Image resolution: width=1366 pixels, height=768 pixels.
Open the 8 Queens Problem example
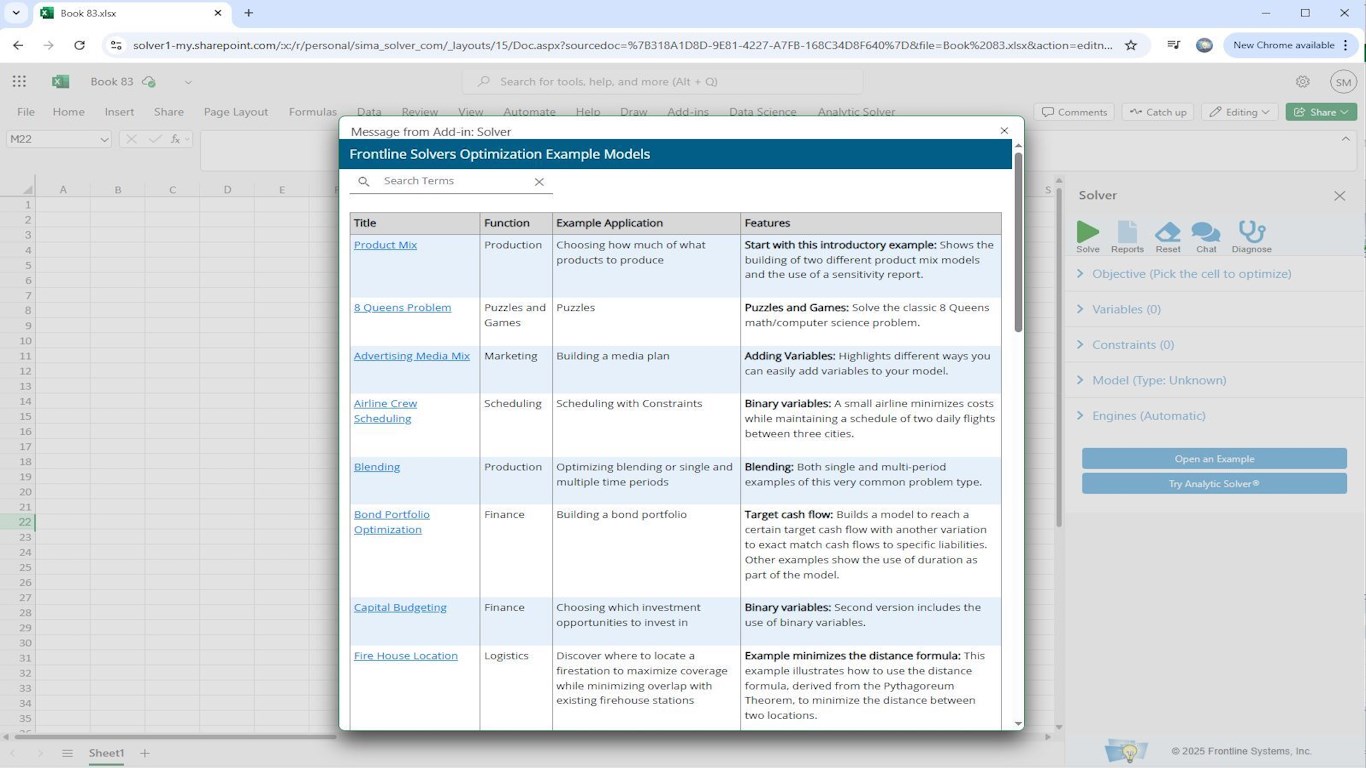click(402, 308)
